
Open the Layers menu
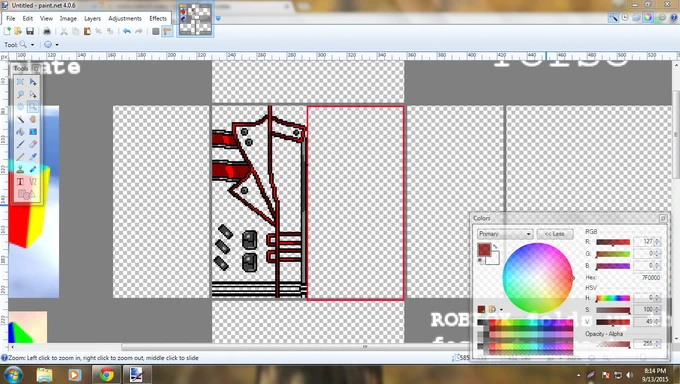point(92,18)
